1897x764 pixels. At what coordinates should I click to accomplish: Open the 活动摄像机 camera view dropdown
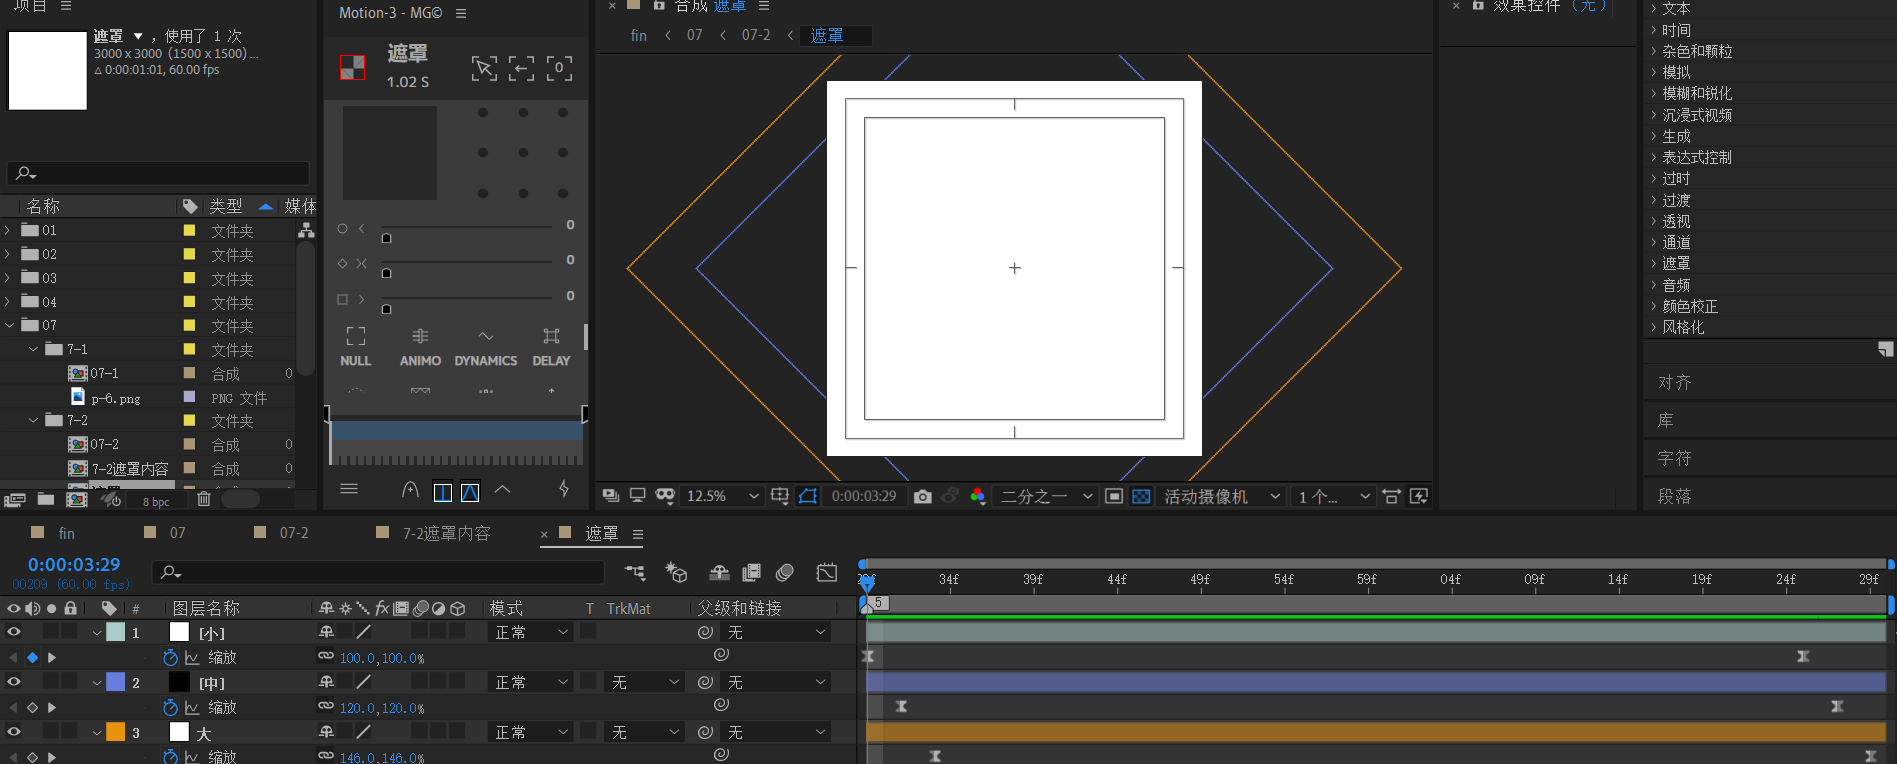click(x=1222, y=496)
